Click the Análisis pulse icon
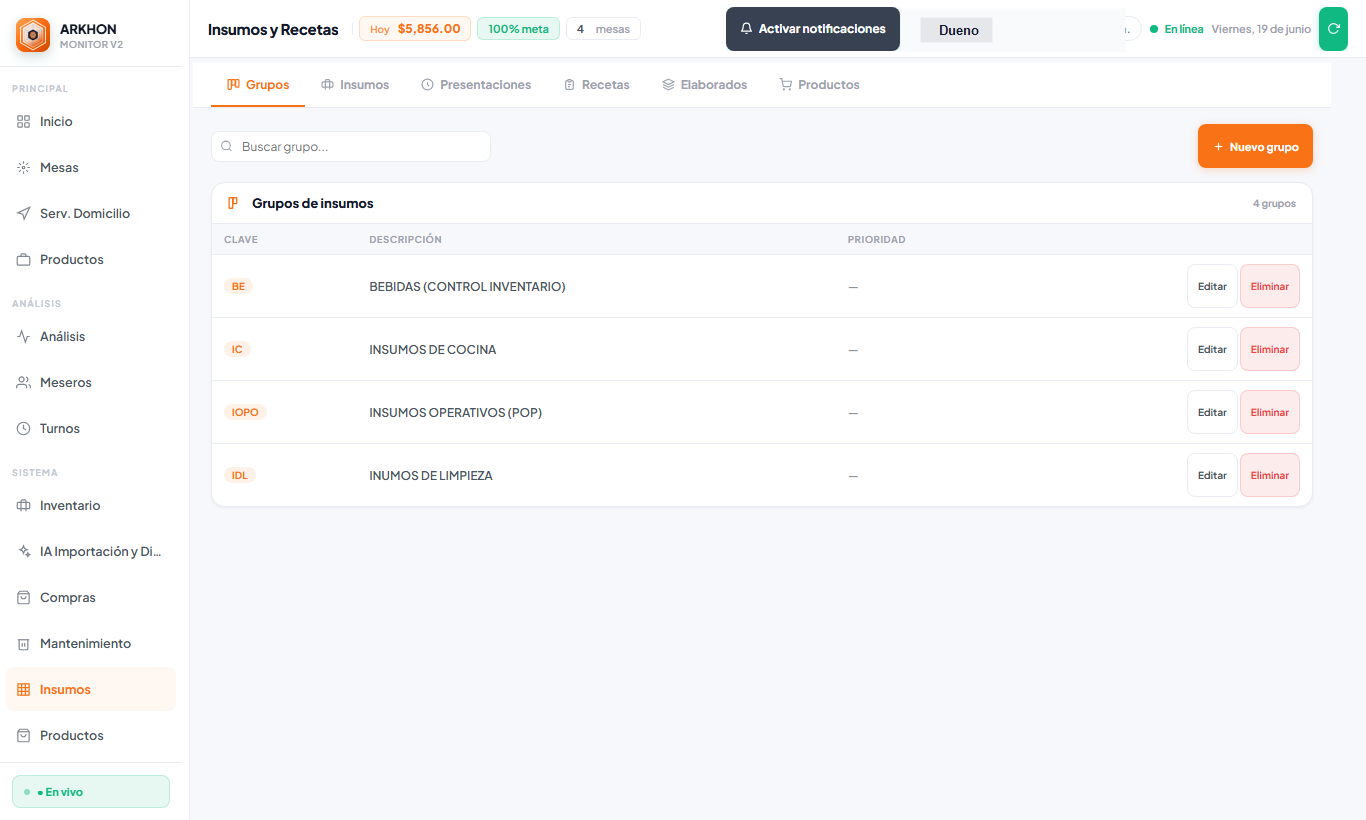Screen dimensions: 1366x820 pyautogui.click(x=24, y=336)
